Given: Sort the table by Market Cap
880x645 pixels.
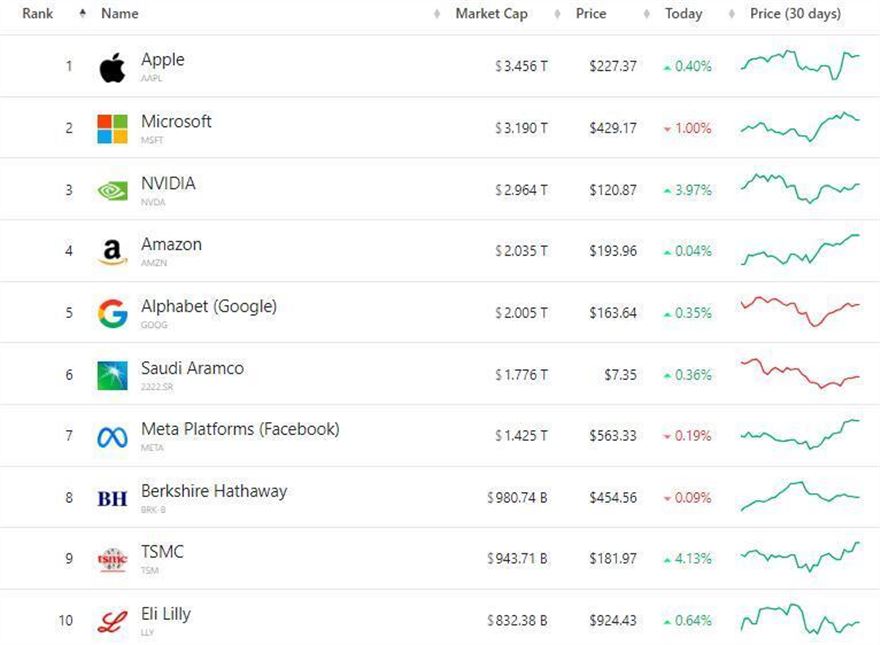Looking at the screenshot, I should click(x=491, y=14).
